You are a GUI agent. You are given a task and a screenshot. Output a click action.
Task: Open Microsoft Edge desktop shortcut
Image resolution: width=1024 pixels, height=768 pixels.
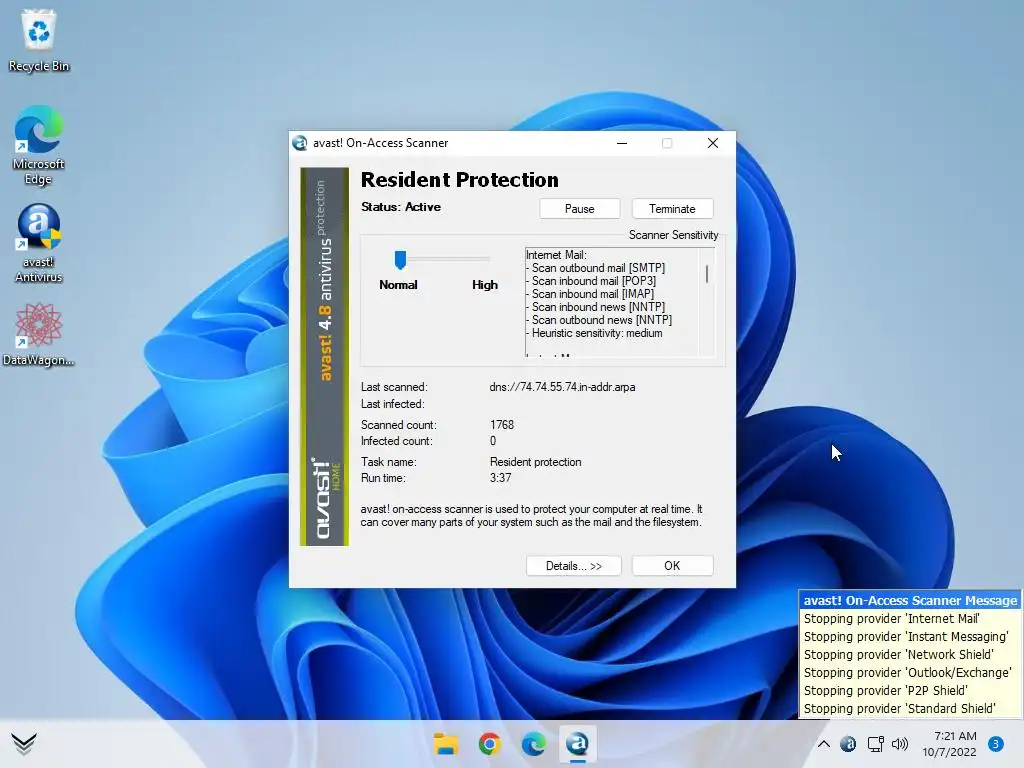tap(39, 145)
